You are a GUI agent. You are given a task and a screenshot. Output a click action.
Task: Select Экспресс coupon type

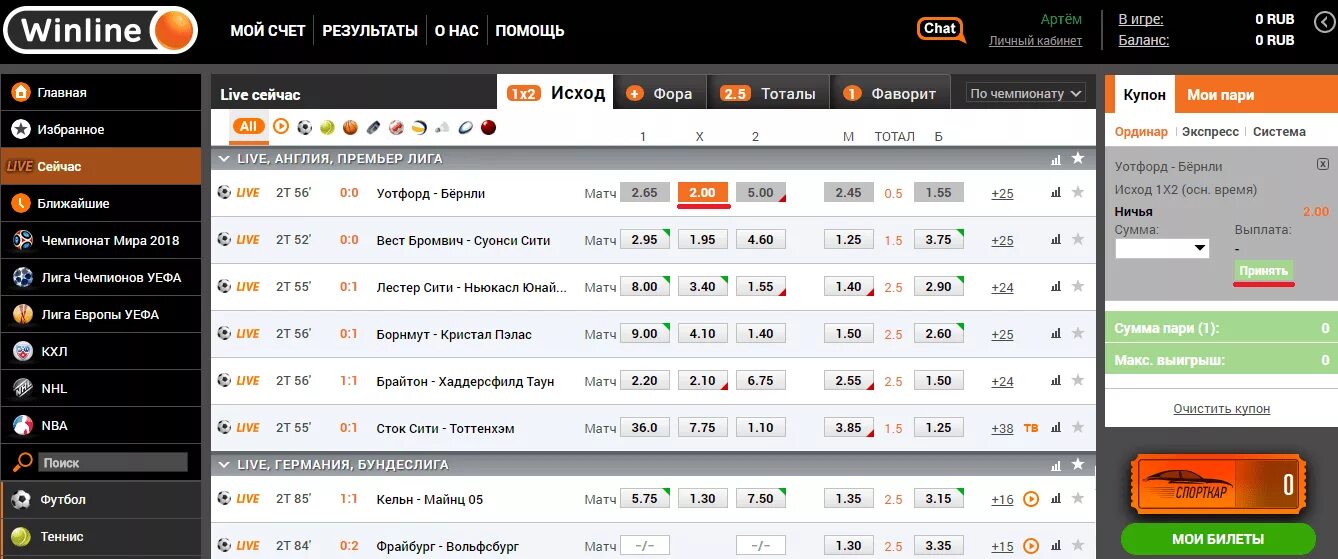tap(1210, 131)
